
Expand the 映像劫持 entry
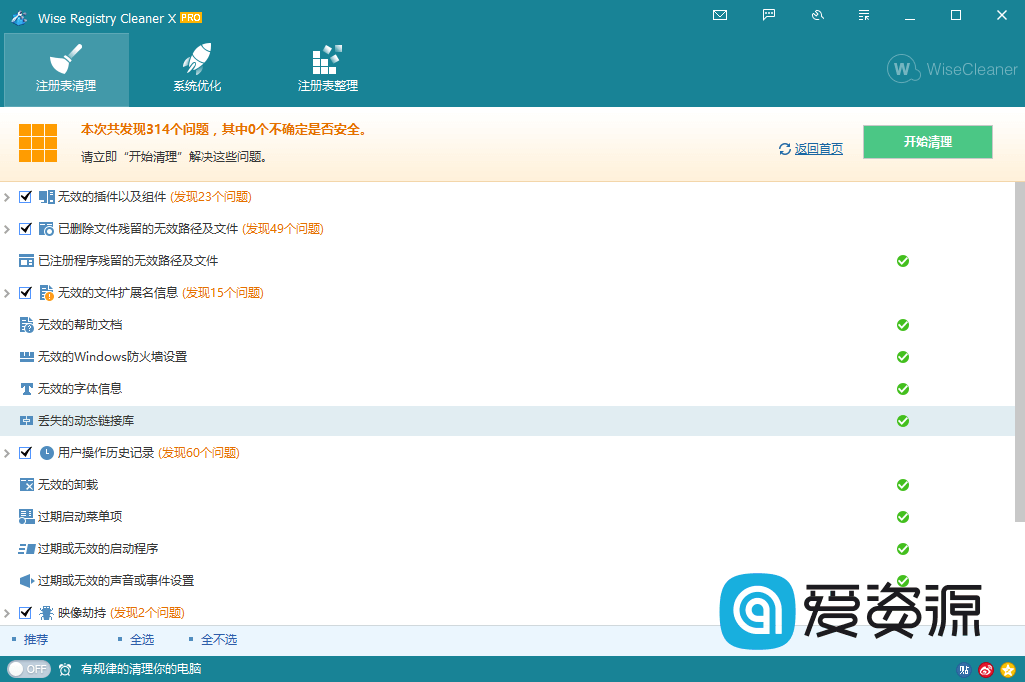coord(7,612)
